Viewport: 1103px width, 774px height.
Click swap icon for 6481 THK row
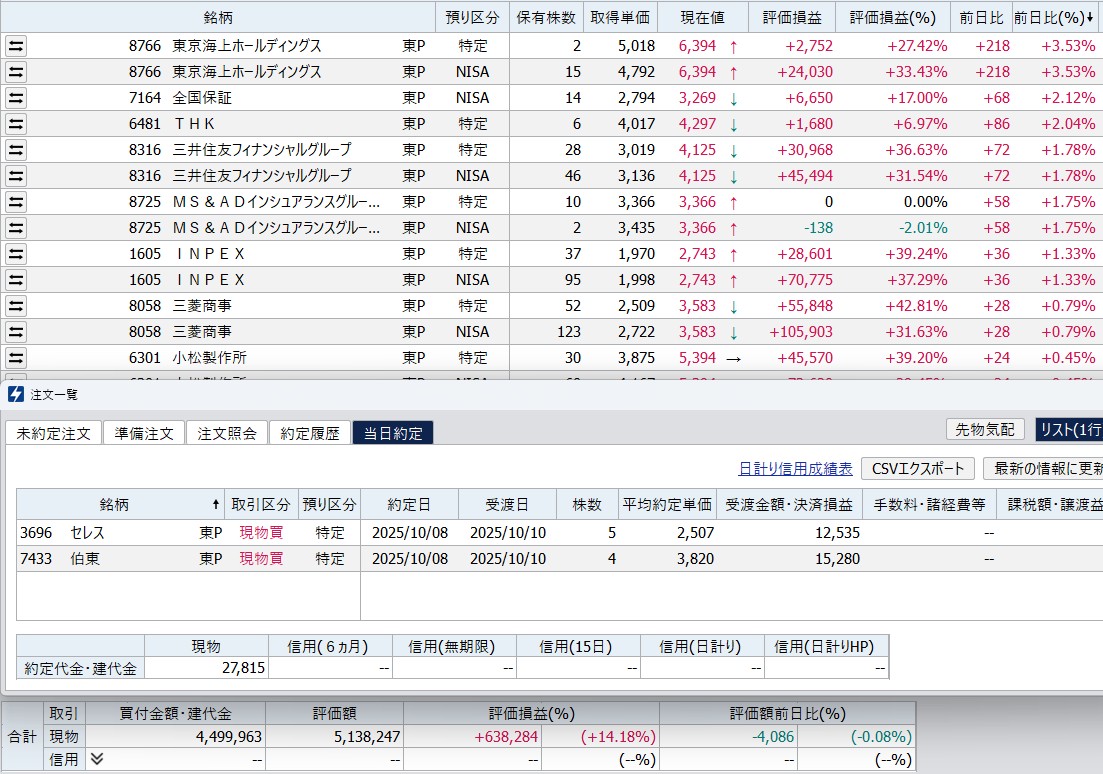[x=15, y=125]
